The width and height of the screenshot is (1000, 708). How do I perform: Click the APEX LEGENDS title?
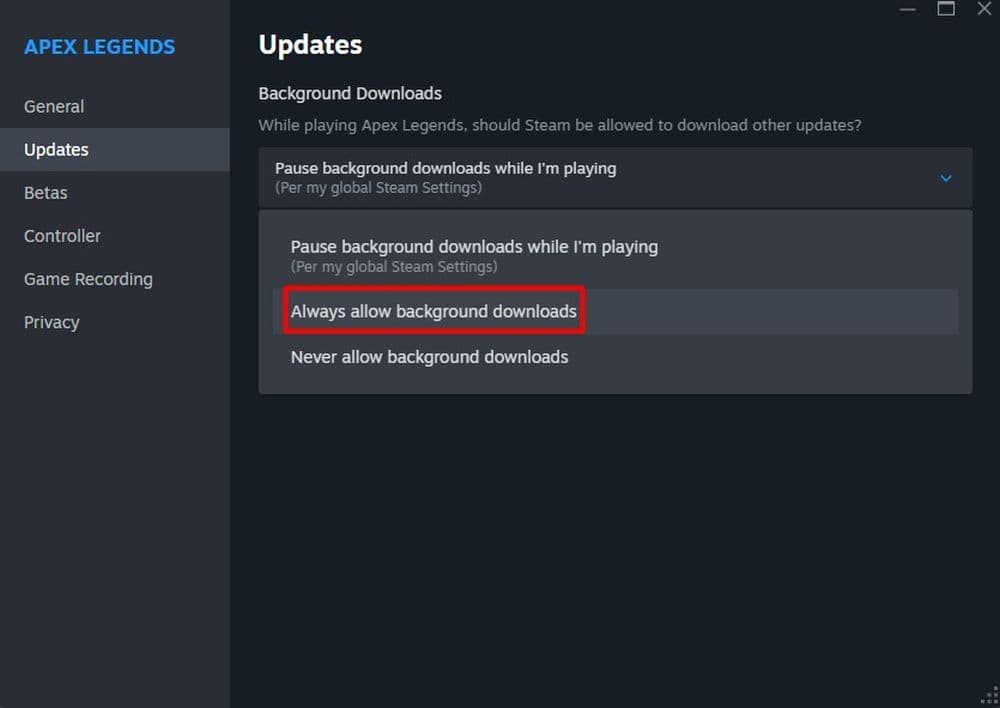click(x=99, y=47)
